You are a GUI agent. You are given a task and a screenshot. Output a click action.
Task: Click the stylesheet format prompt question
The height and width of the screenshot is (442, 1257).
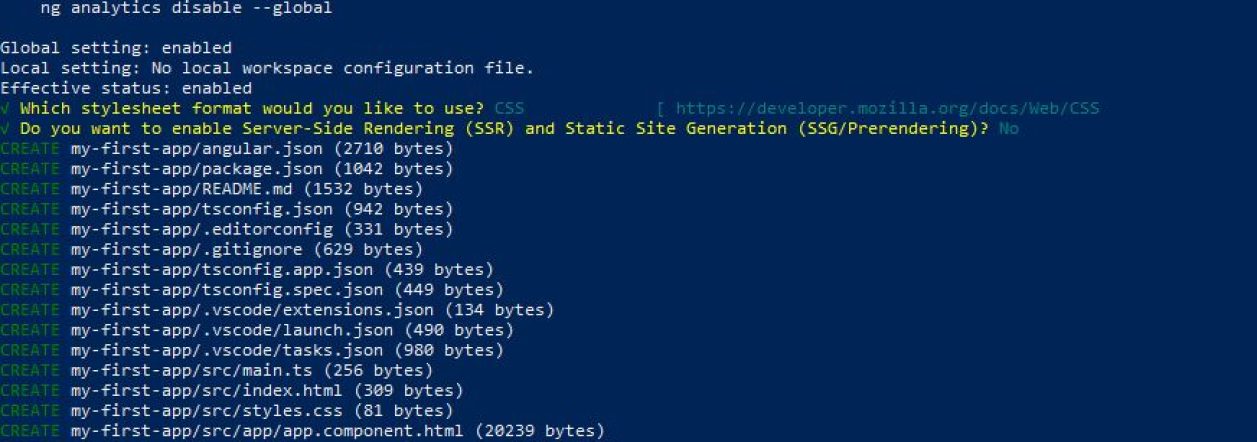252,108
